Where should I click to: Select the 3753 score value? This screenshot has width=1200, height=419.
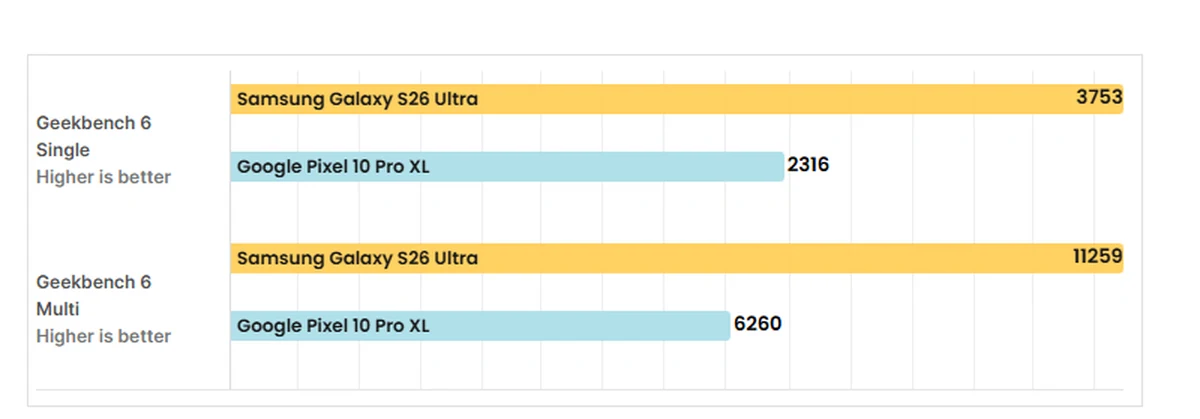1099,98
